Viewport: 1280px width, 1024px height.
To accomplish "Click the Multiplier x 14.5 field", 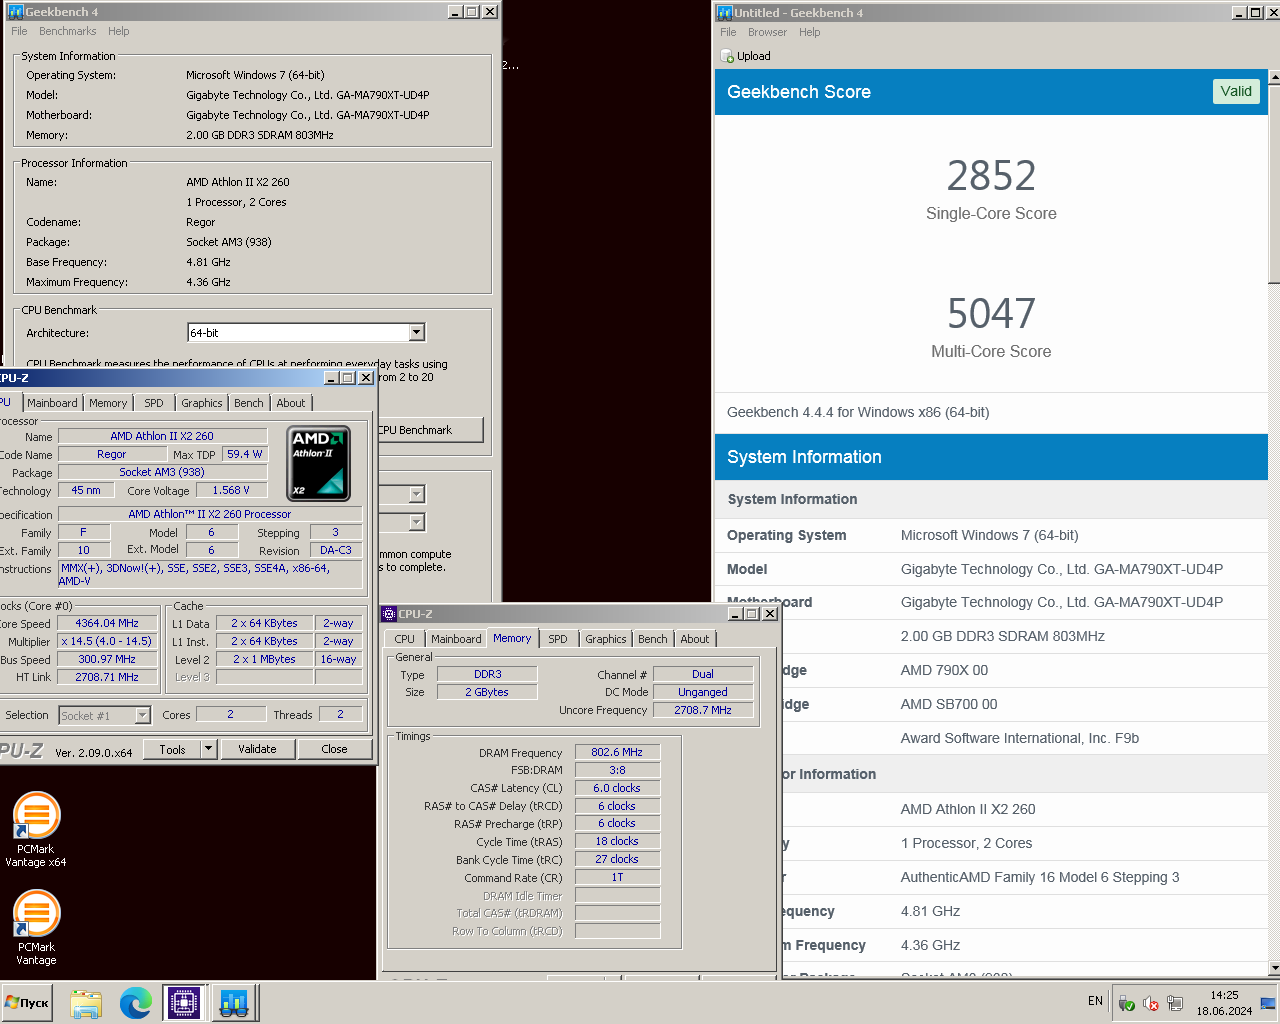I will (x=107, y=641).
